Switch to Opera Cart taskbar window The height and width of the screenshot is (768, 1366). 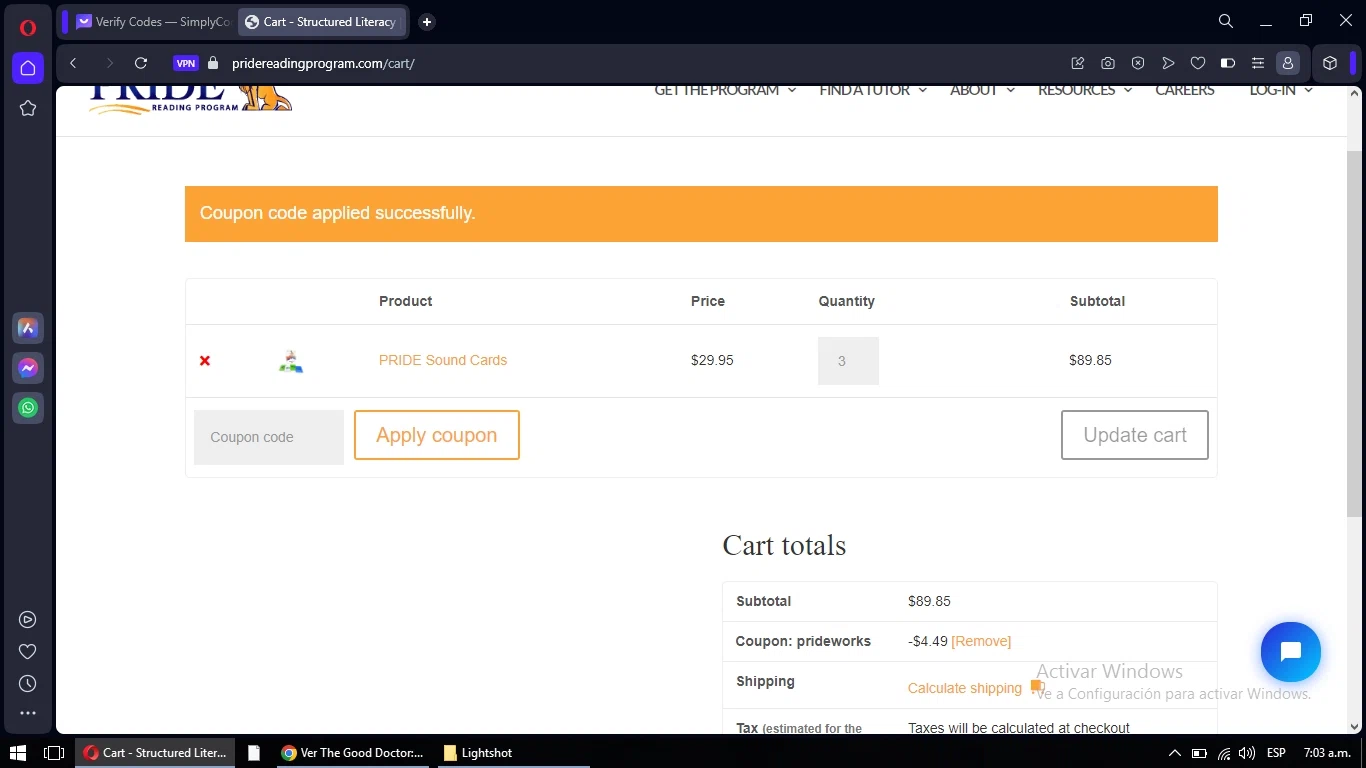pyautogui.click(x=155, y=753)
